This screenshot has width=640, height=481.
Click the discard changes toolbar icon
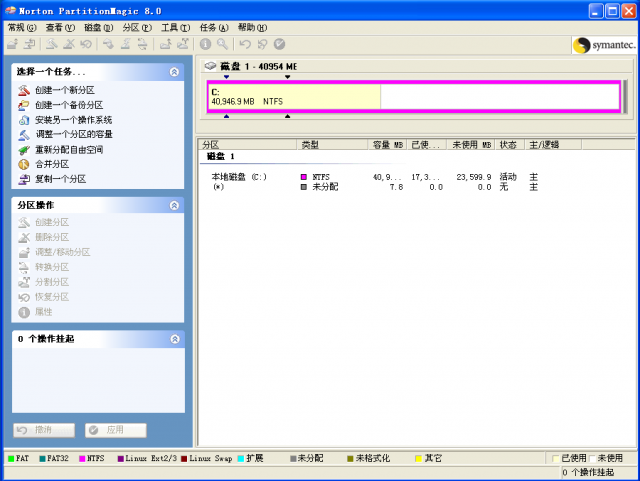click(262, 44)
